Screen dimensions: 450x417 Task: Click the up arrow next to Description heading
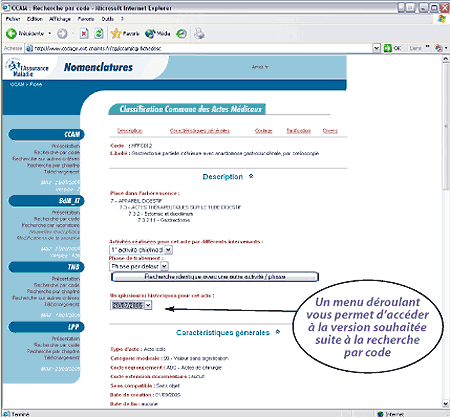point(251,176)
